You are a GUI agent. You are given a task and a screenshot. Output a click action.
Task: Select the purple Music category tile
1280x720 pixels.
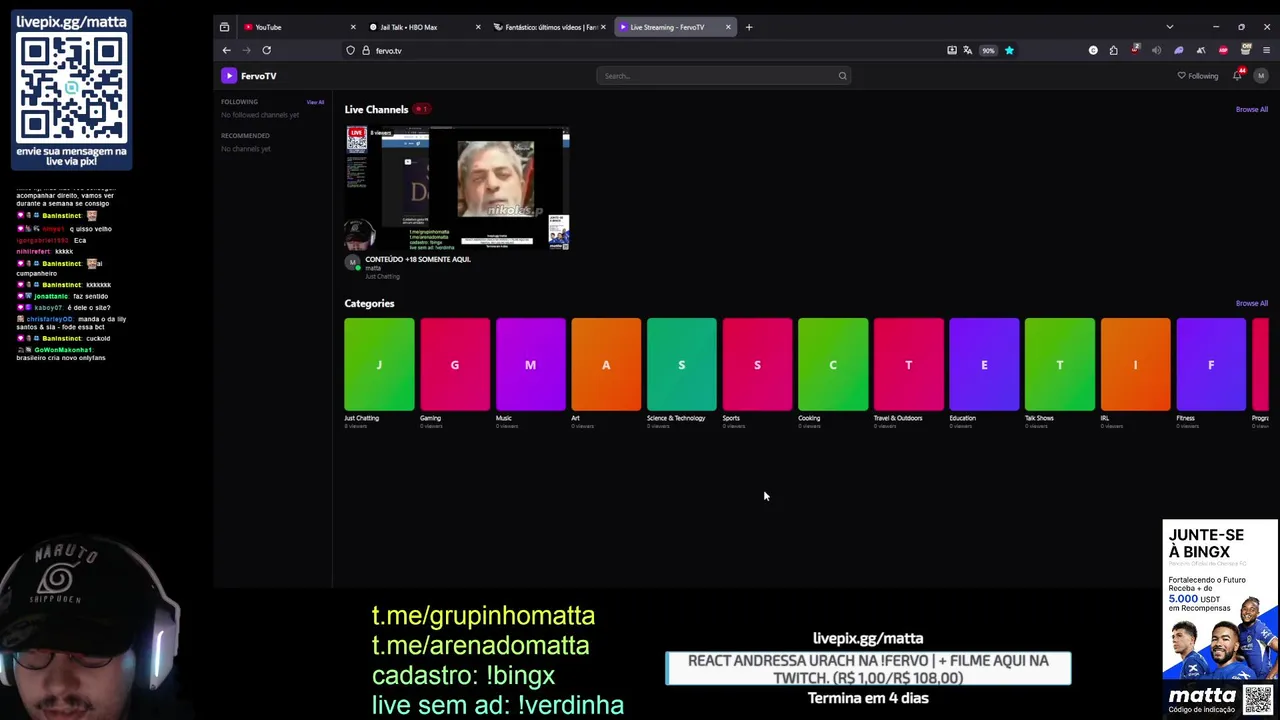[x=531, y=365]
